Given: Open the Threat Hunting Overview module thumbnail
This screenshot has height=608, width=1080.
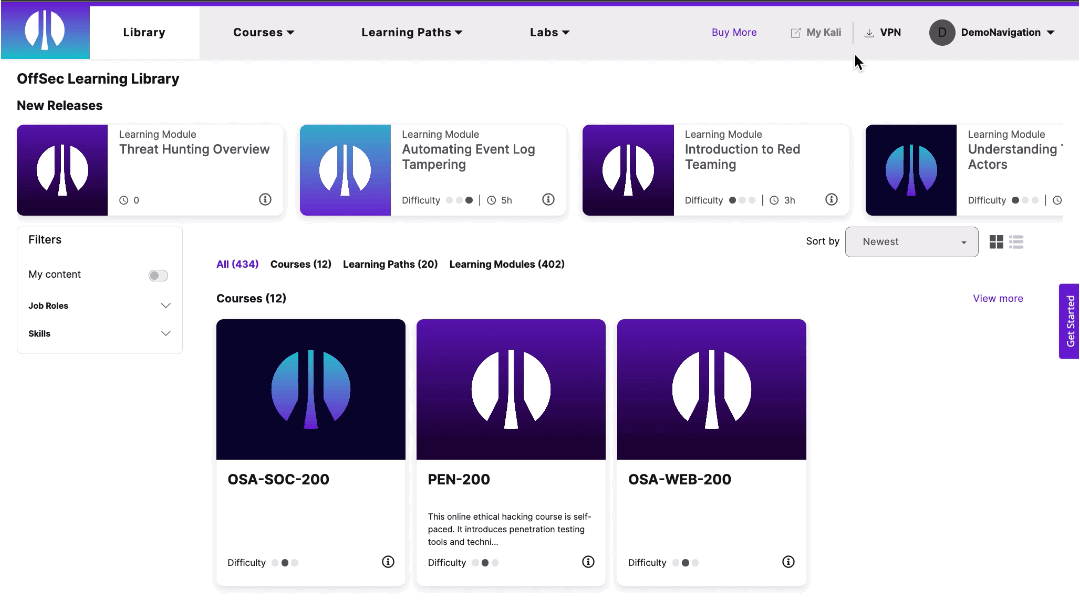Looking at the screenshot, I should 63,170.
